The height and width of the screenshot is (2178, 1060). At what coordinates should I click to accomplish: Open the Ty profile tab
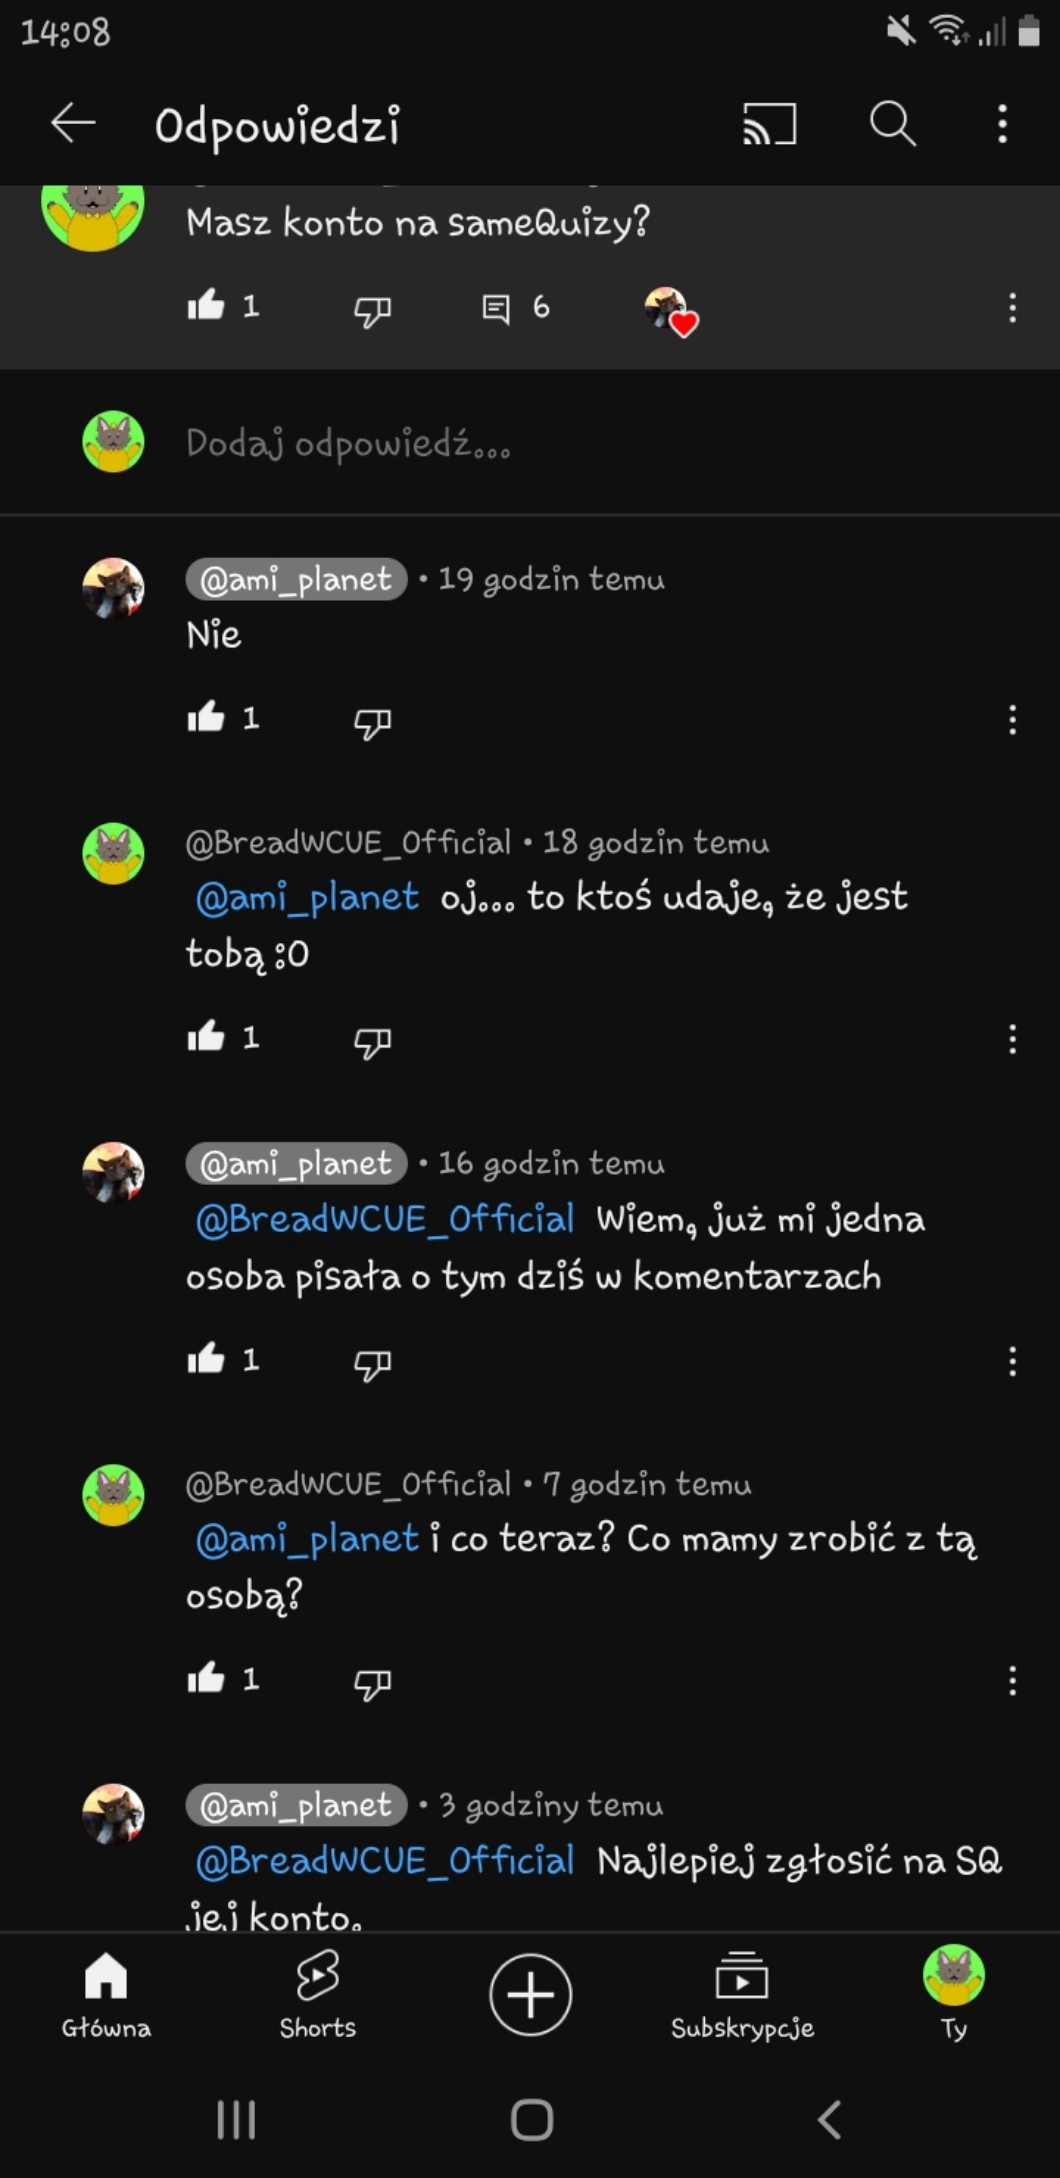[953, 1994]
